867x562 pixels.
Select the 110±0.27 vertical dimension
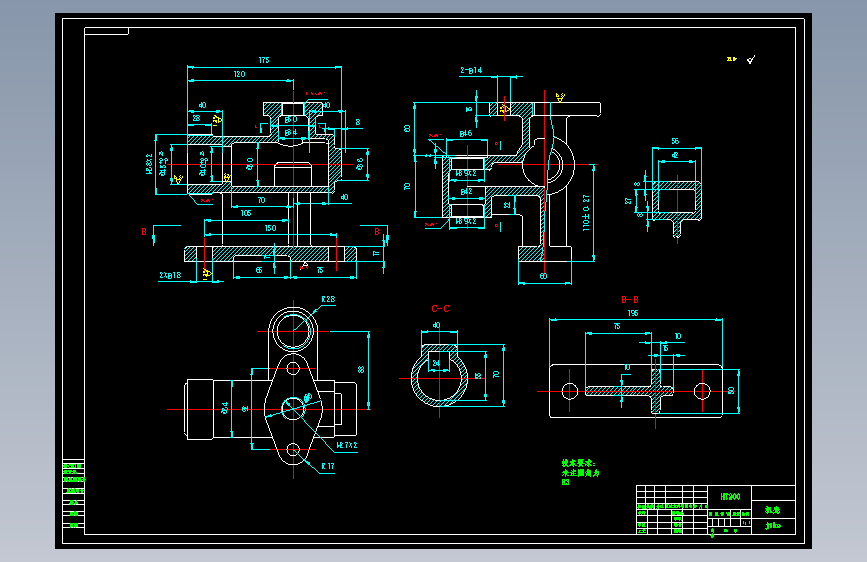(x=586, y=212)
